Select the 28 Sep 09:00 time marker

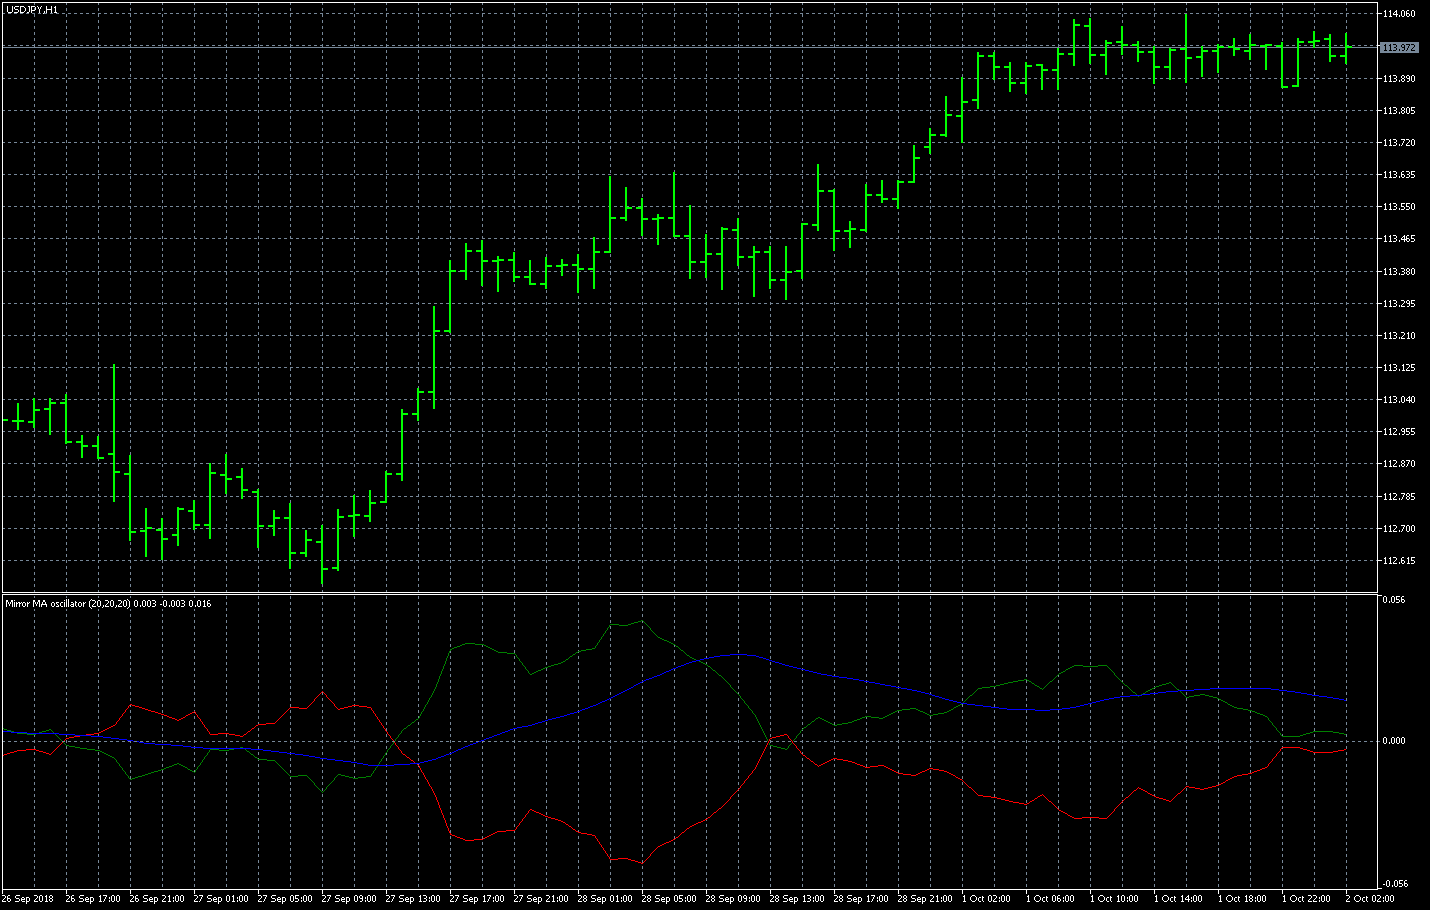(733, 899)
